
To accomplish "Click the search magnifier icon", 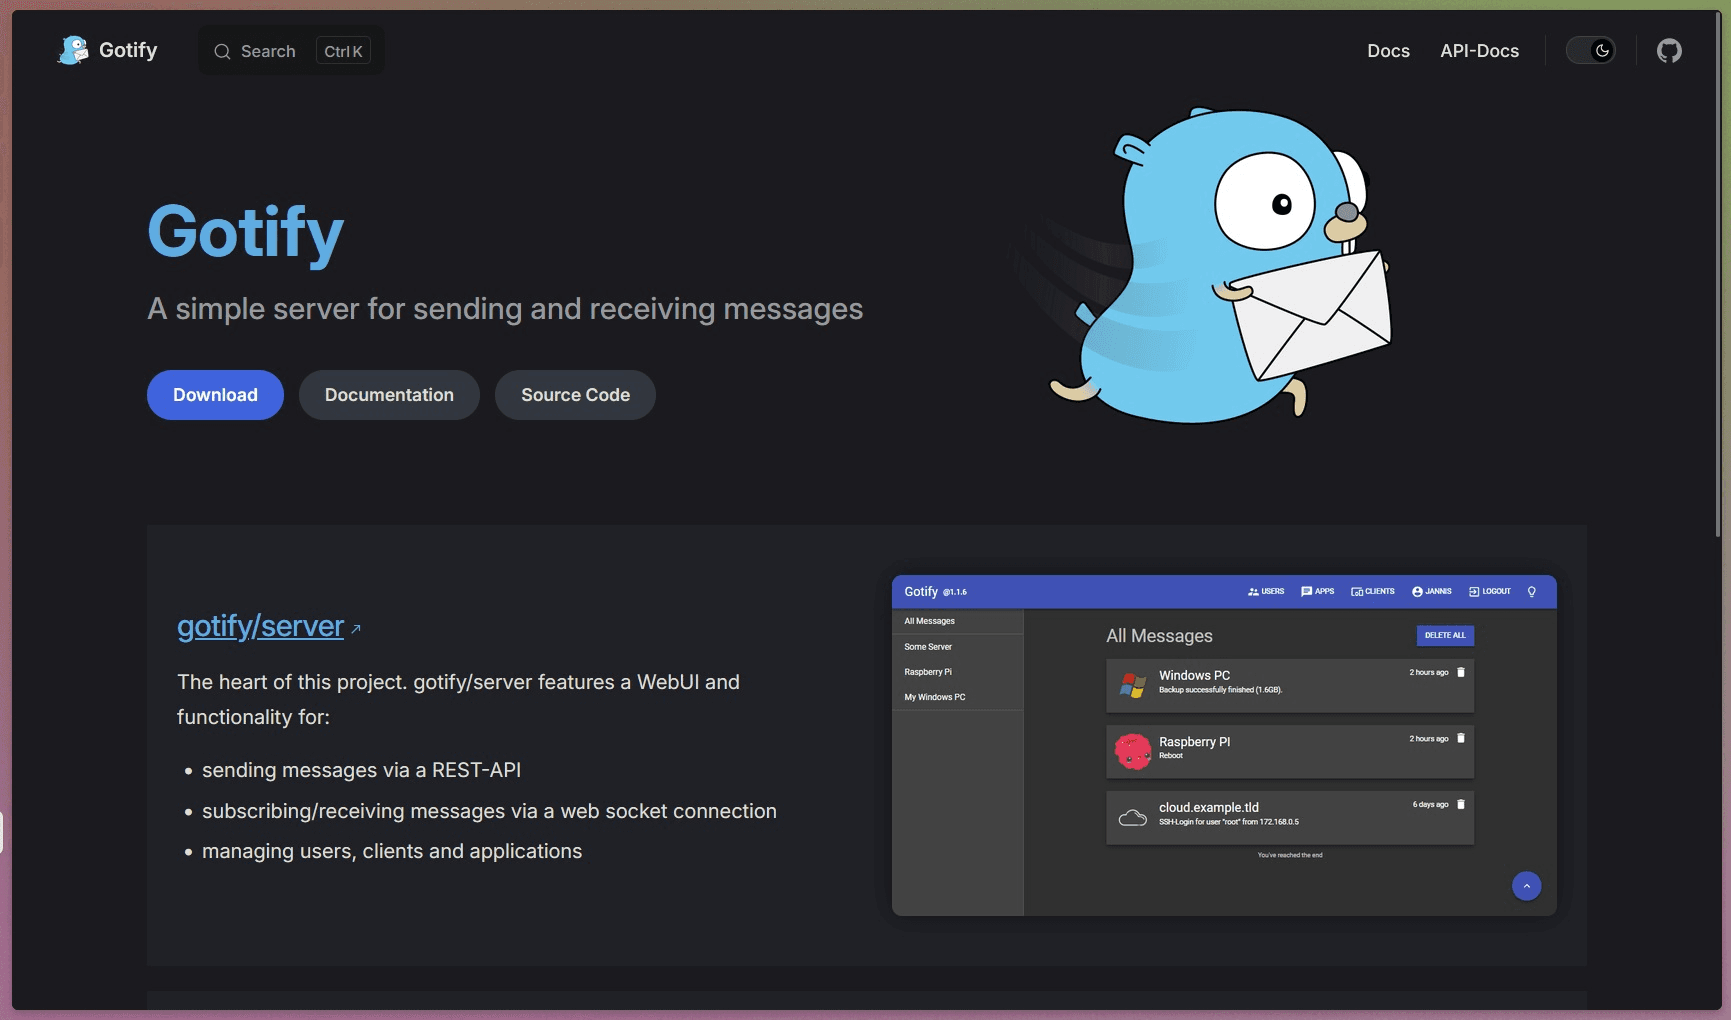I will 222,51.
